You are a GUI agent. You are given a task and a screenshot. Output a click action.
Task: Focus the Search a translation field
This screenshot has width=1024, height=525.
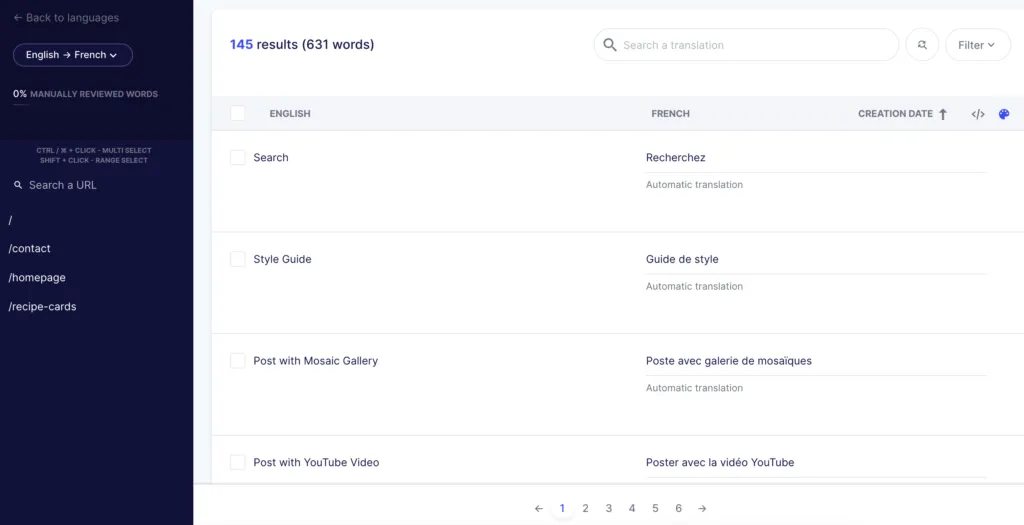pyautogui.click(x=755, y=45)
